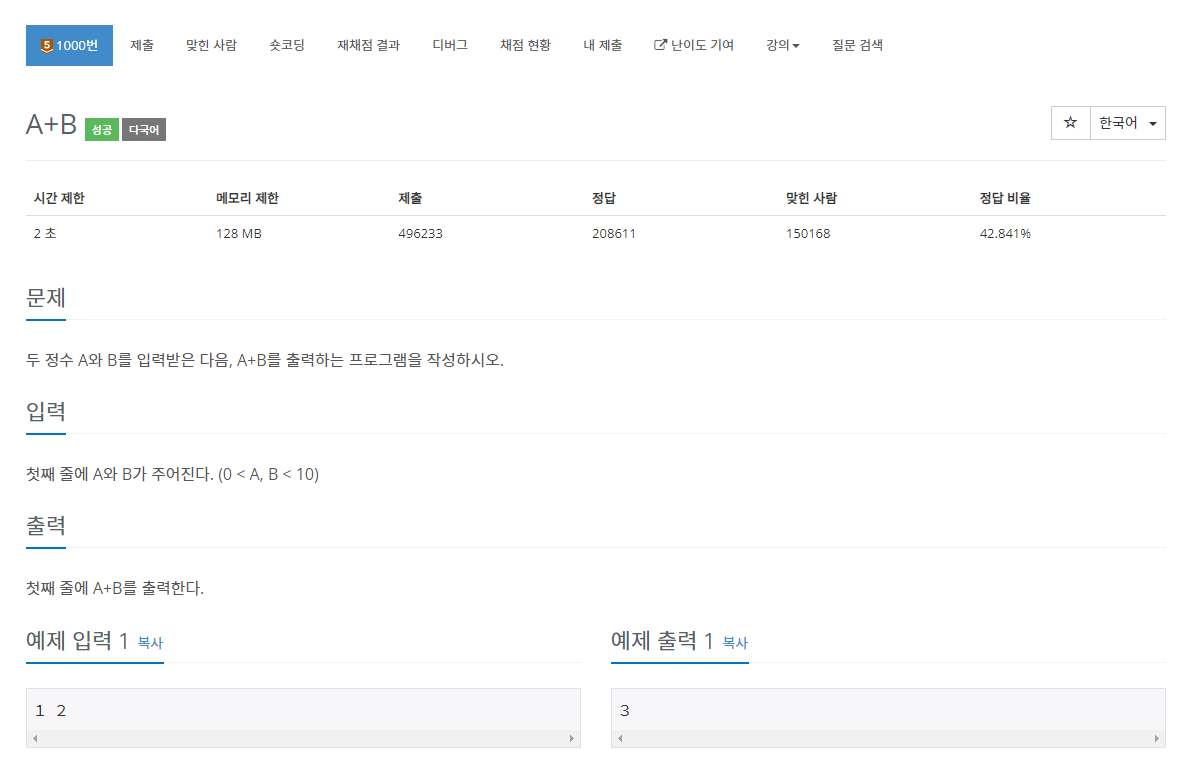Open the 한국어 language dropdown
The width and height of the screenshot is (1190, 775).
(x=1127, y=122)
